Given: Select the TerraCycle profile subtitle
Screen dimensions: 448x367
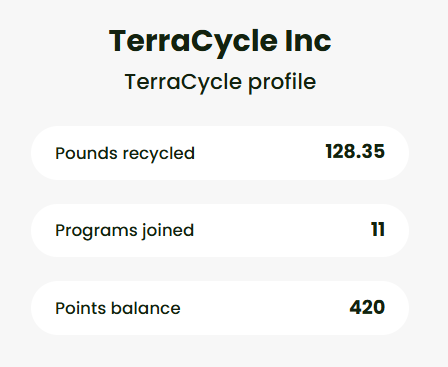Looking at the screenshot, I should [x=220, y=82].
